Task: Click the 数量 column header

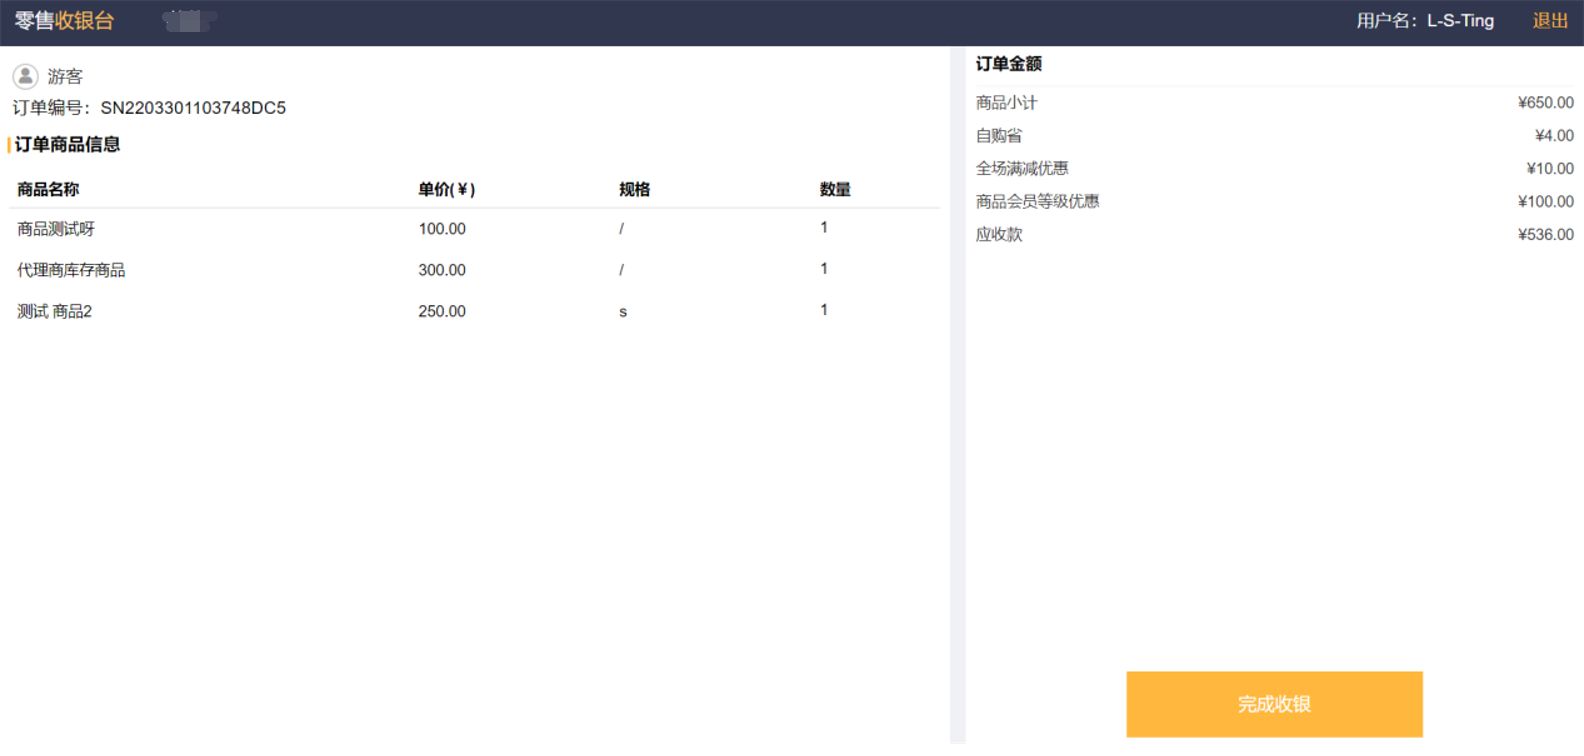Action: pyautogui.click(x=834, y=189)
